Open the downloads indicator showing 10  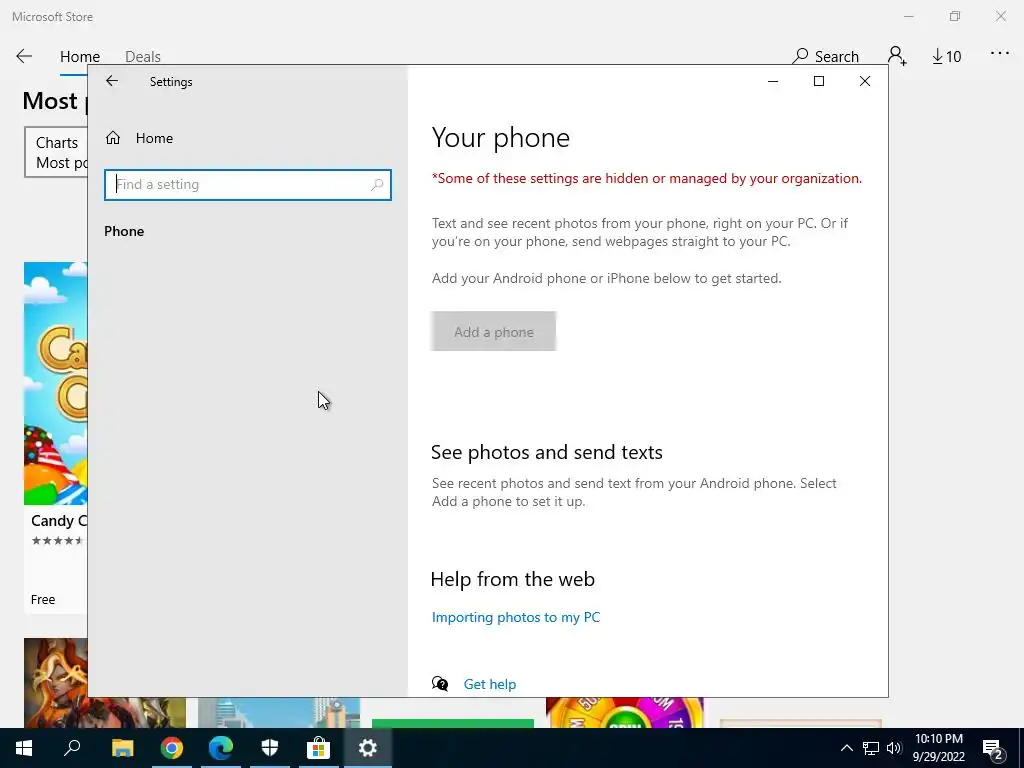[x=947, y=57]
